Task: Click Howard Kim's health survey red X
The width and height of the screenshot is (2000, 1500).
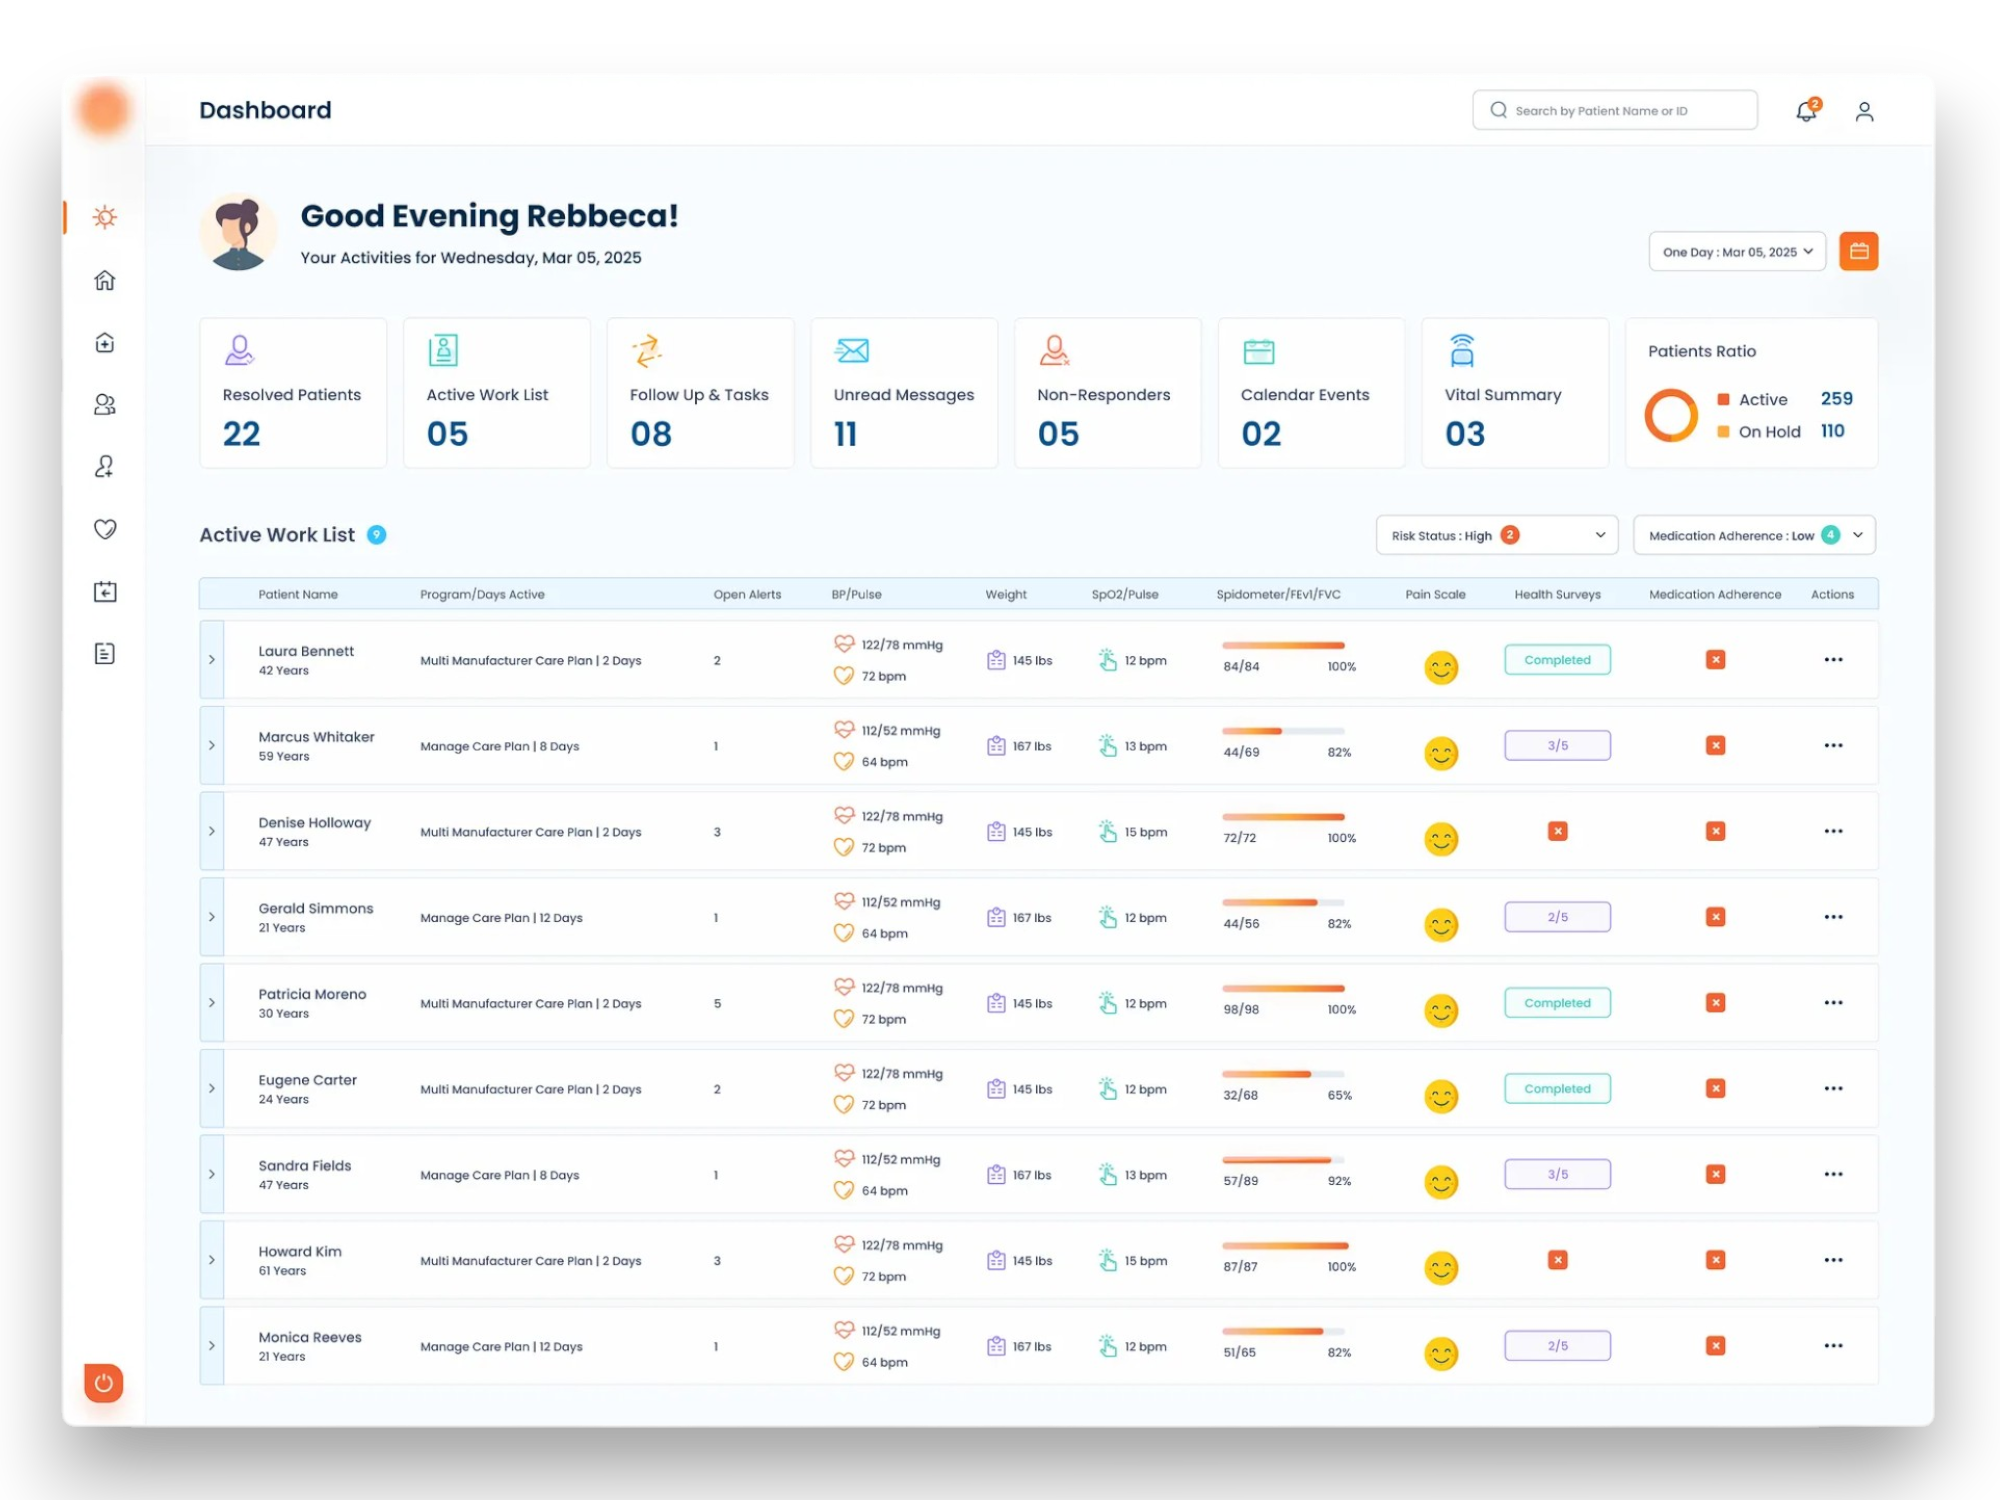Action: click(1557, 1260)
